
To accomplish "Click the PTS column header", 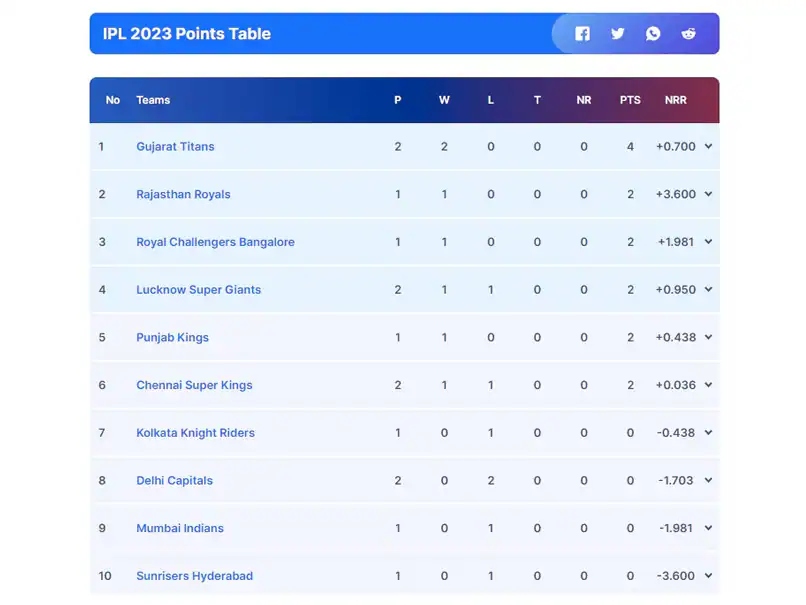I will click(x=630, y=100).
